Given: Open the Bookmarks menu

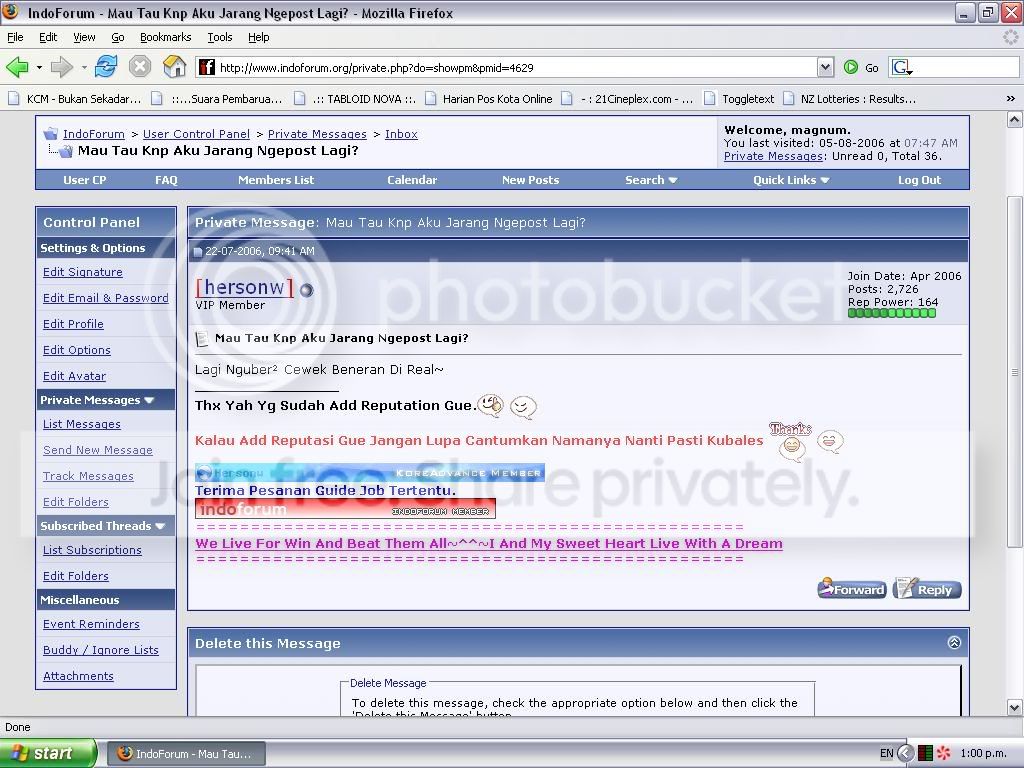Looking at the screenshot, I should [165, 37].
